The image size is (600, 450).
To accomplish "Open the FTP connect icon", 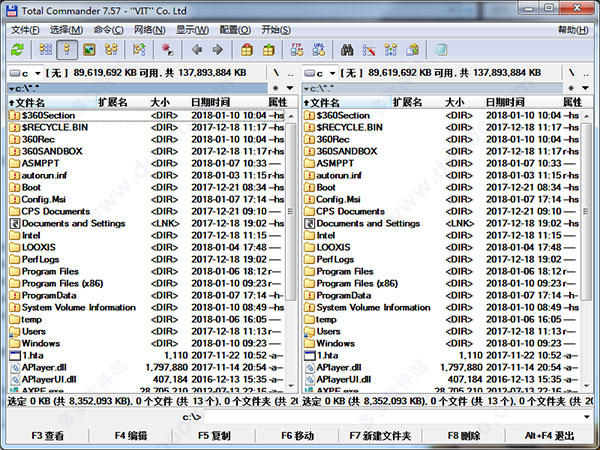I will pyautogui.click(x=297, y=50).
